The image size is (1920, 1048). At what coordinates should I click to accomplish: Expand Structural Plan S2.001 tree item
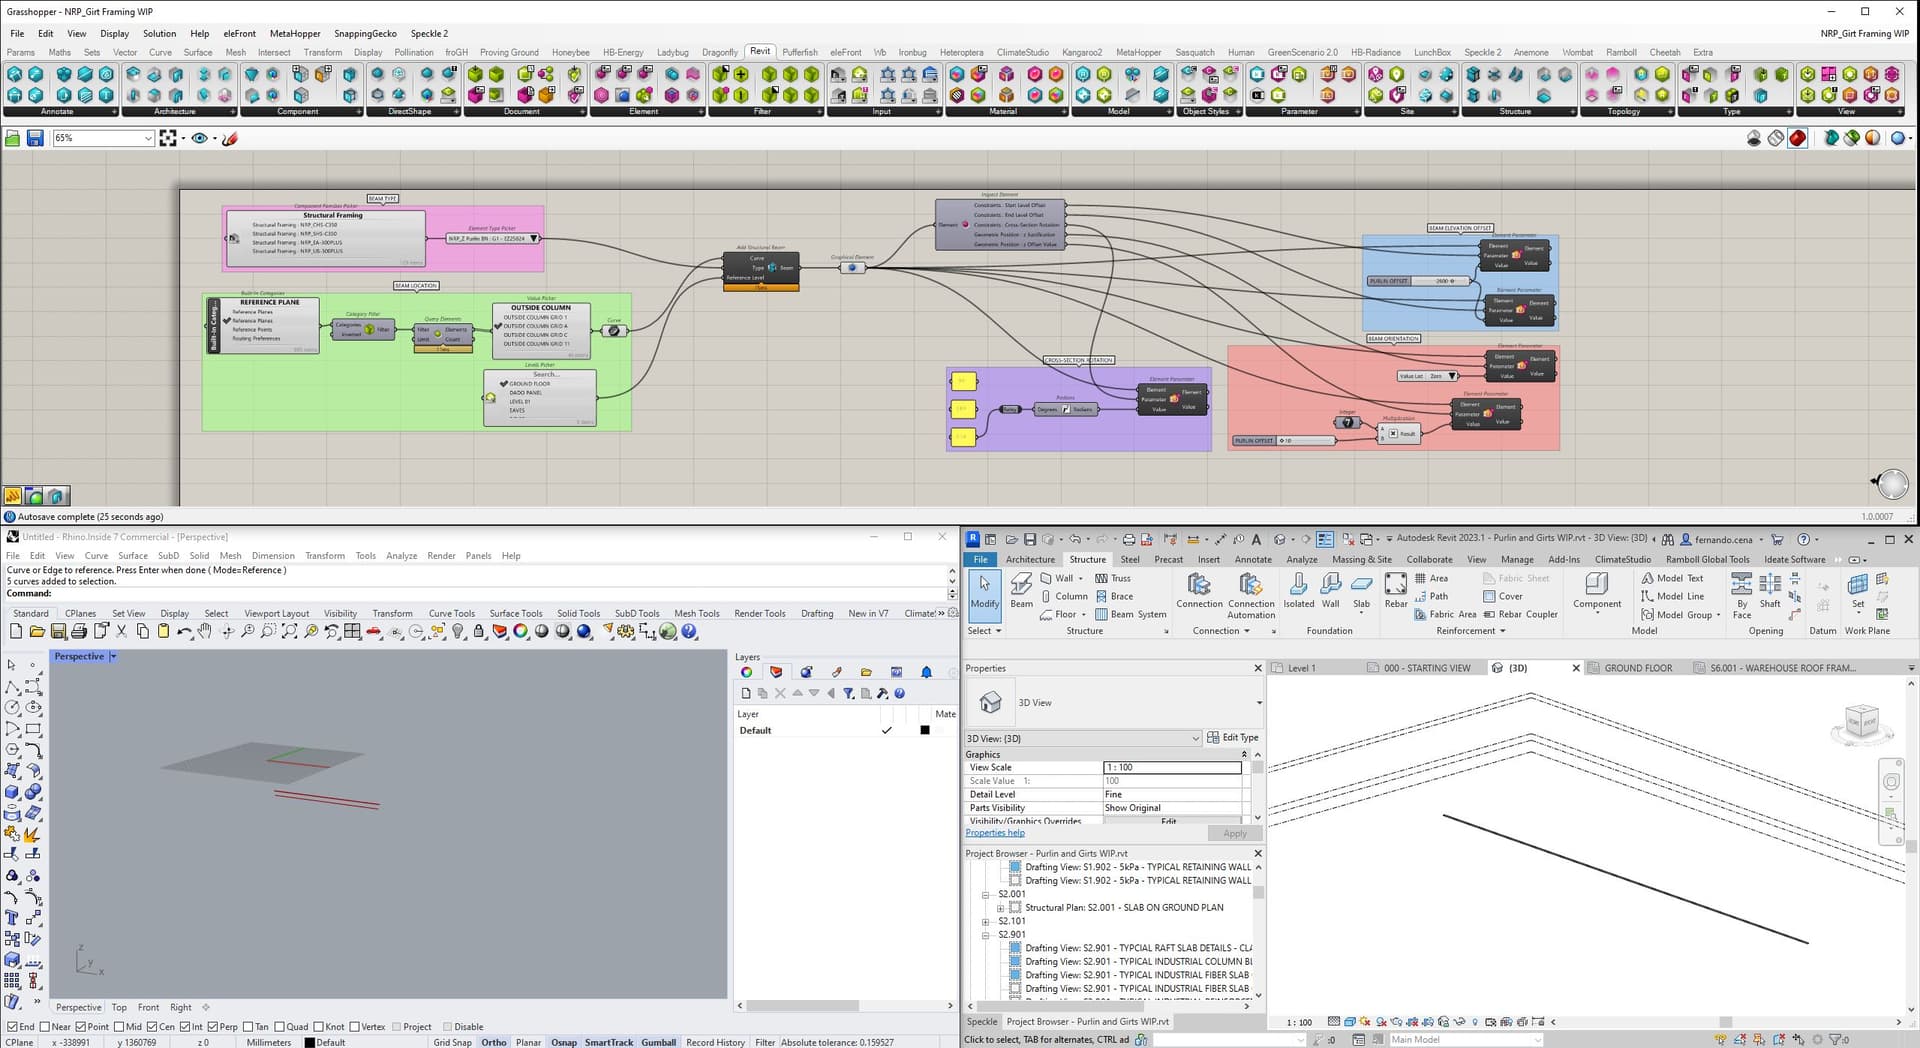point(1000,908)
